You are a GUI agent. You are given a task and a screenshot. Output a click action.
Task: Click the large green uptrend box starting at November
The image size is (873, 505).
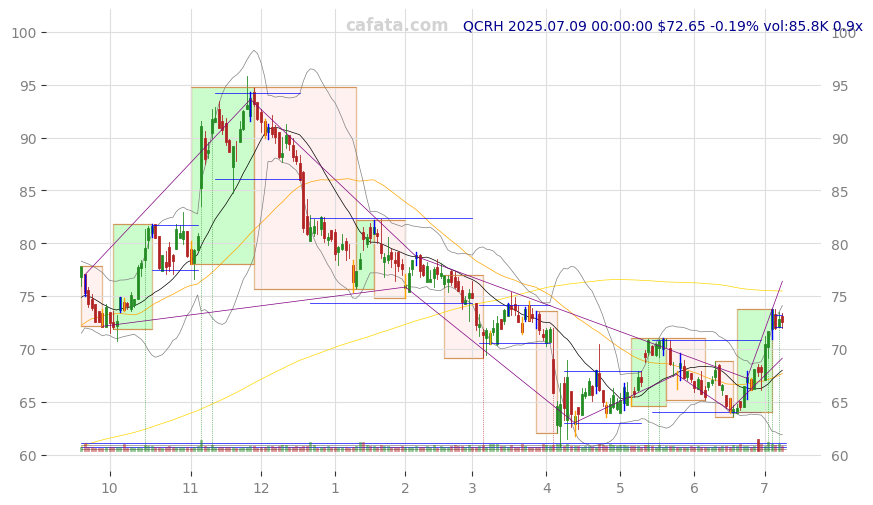tap(223, 175)
